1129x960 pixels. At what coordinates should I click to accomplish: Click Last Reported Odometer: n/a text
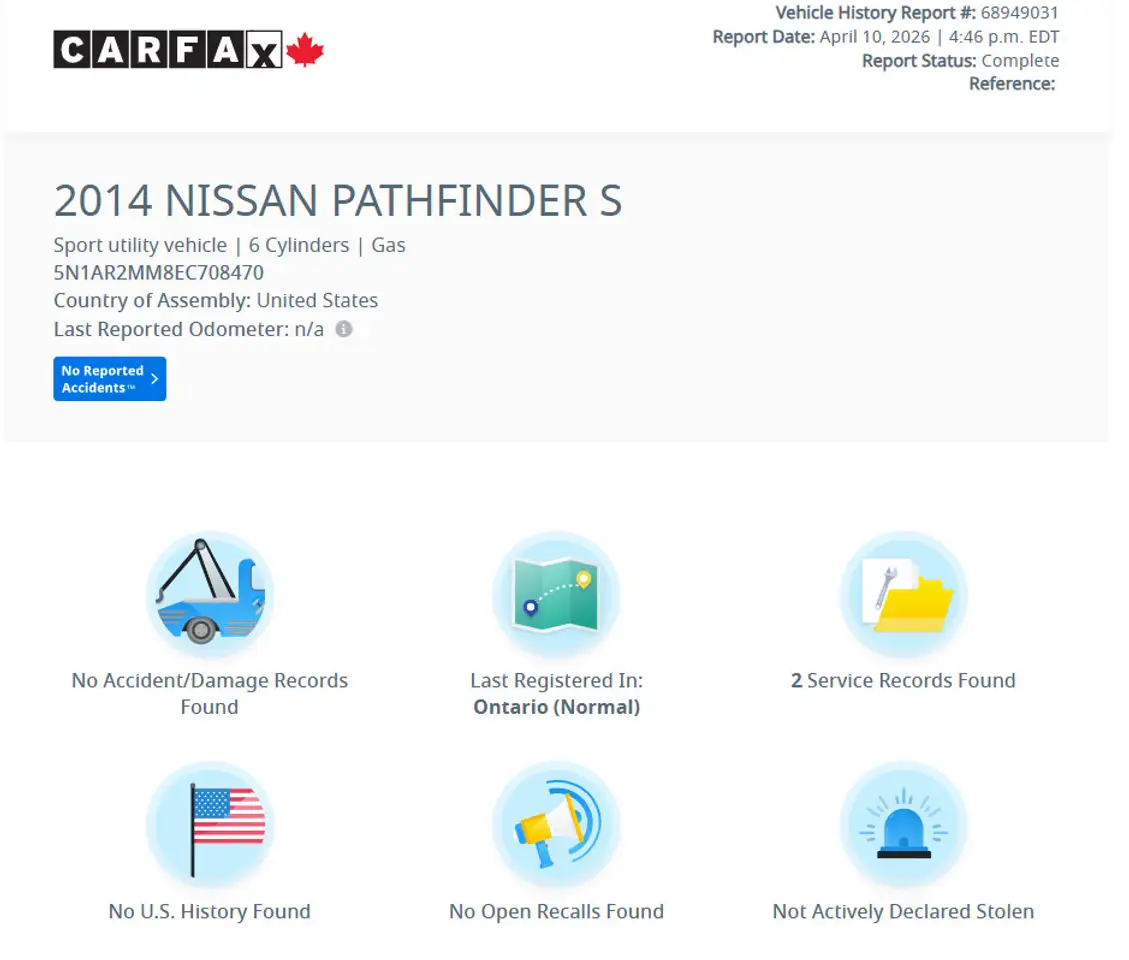coord(189,329)
